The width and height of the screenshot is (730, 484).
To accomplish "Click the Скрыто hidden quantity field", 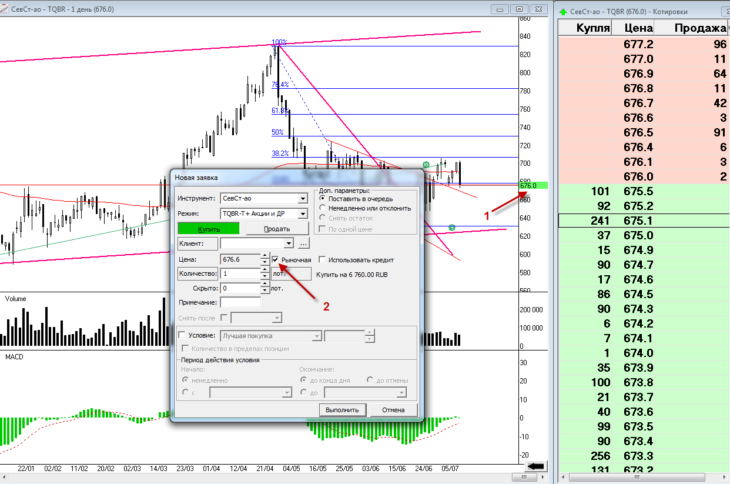I will 240,288.
